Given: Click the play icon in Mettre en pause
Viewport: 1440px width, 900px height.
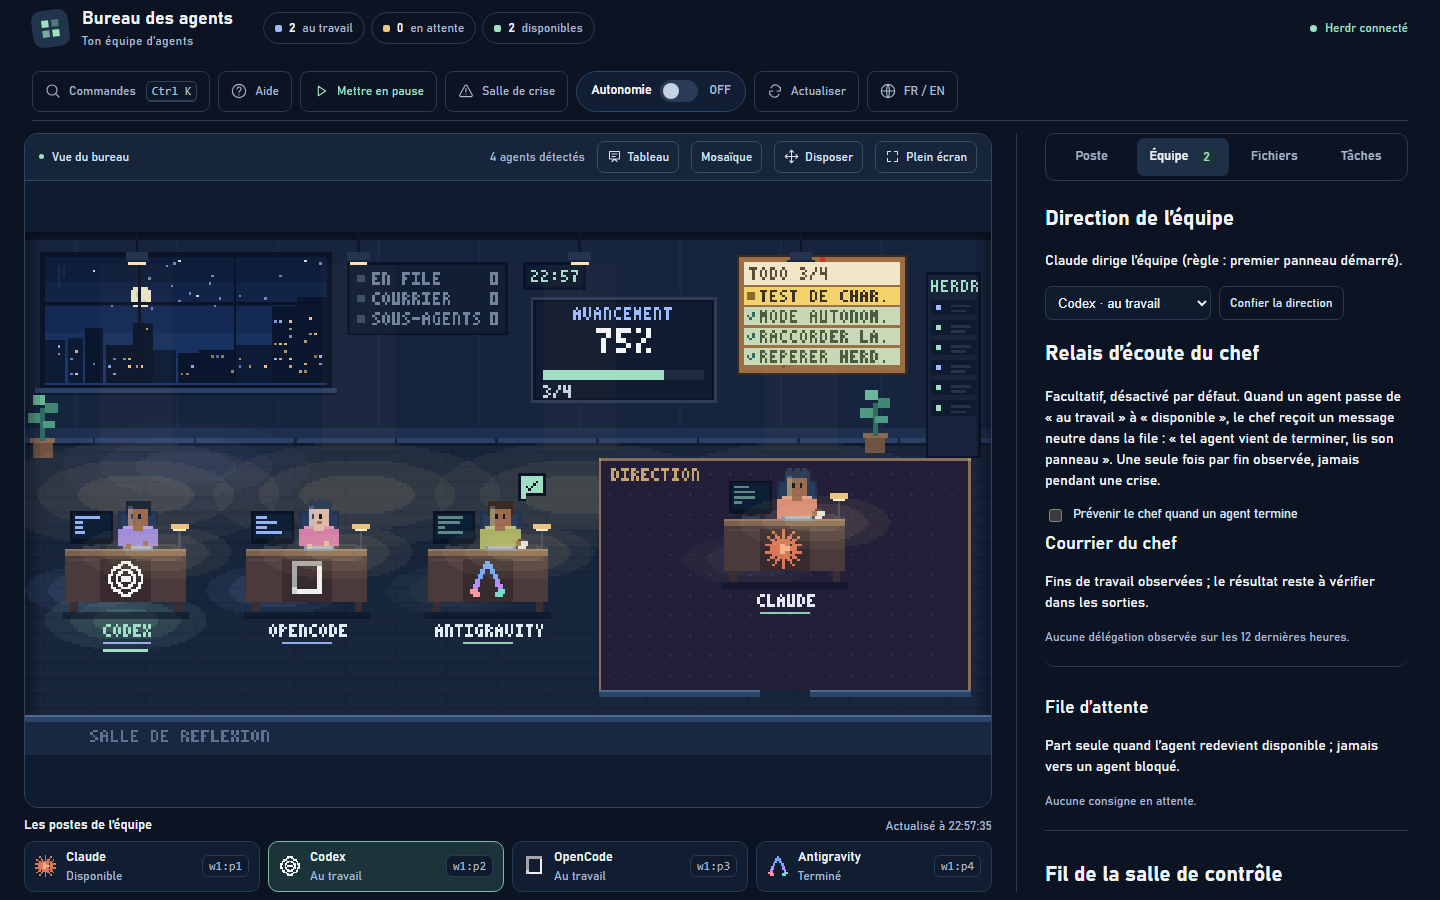Looking at the screenshot, I should coord(322,91).
